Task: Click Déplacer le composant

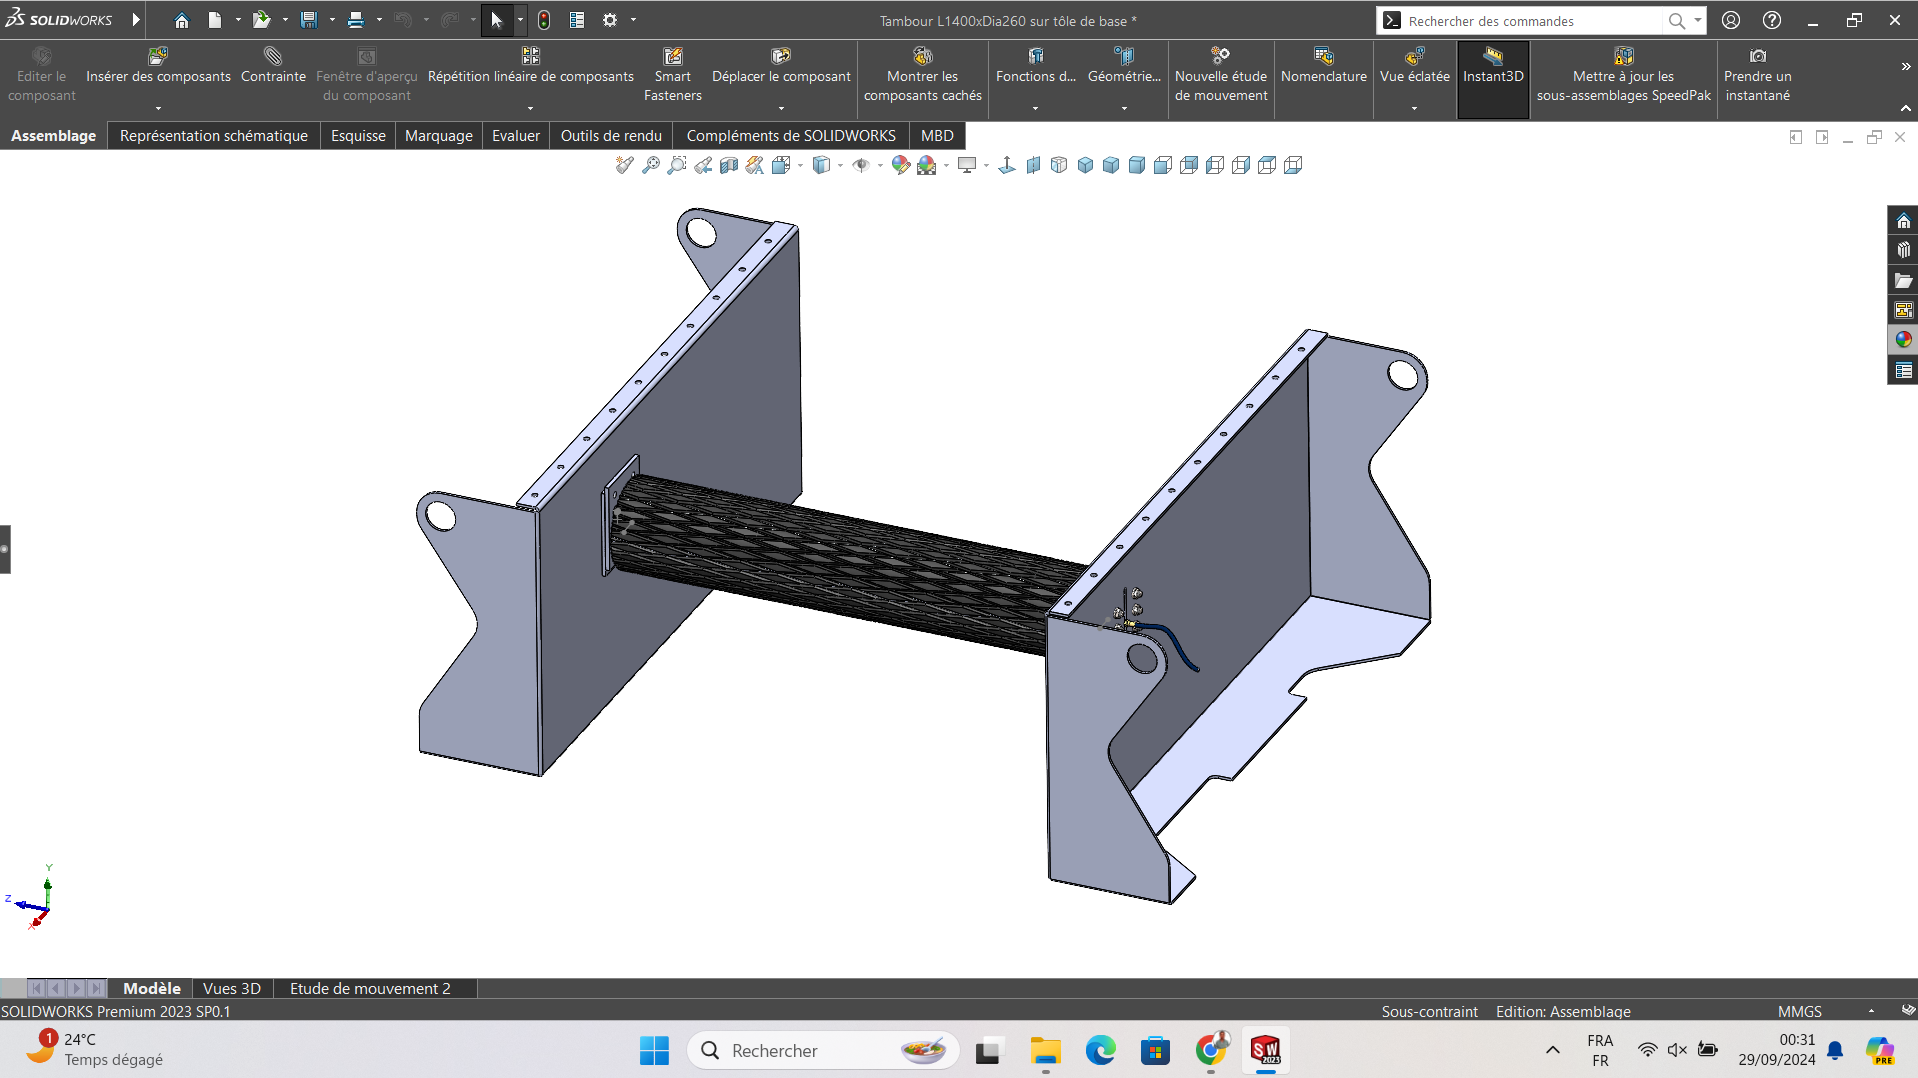Action: point(781,67)
